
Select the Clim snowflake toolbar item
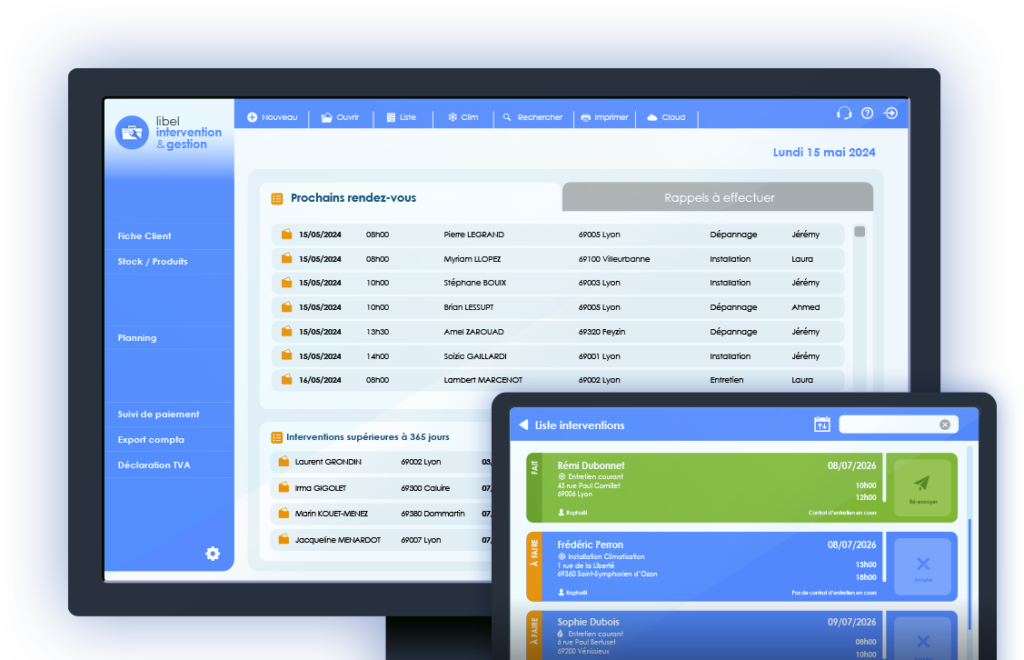463,118
